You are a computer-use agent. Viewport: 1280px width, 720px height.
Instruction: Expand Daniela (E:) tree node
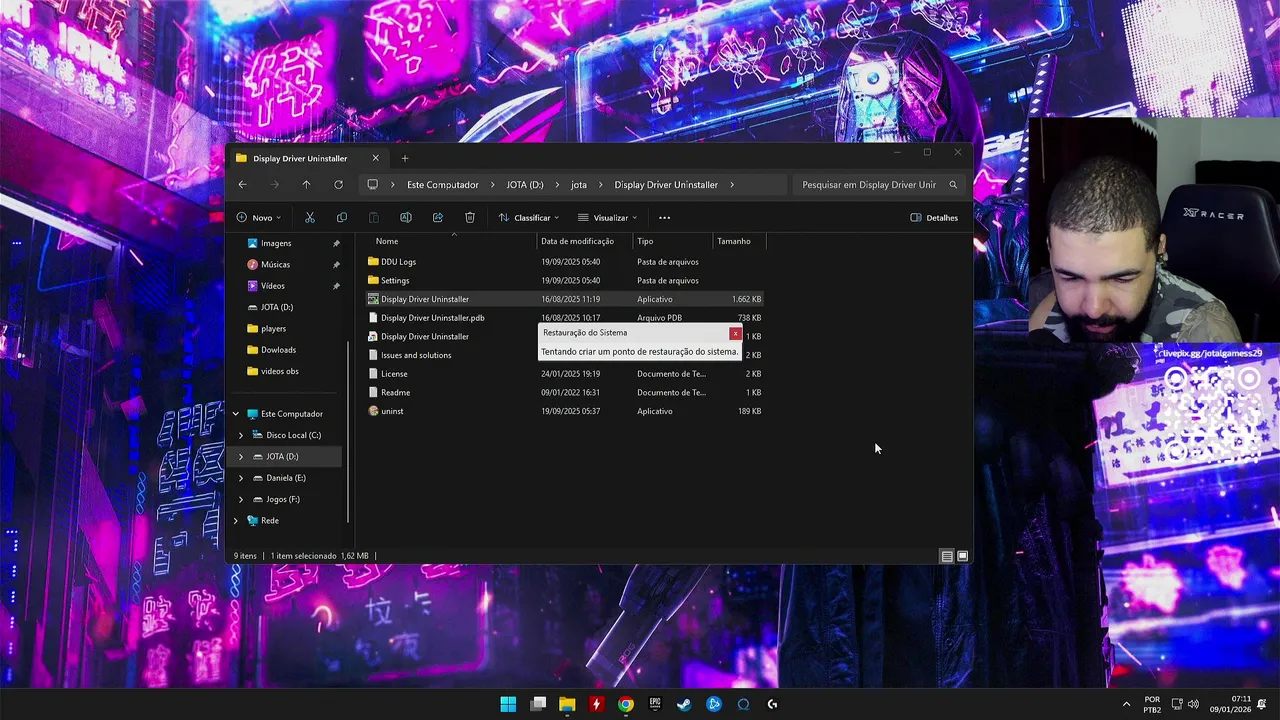(x=240, y=478)
